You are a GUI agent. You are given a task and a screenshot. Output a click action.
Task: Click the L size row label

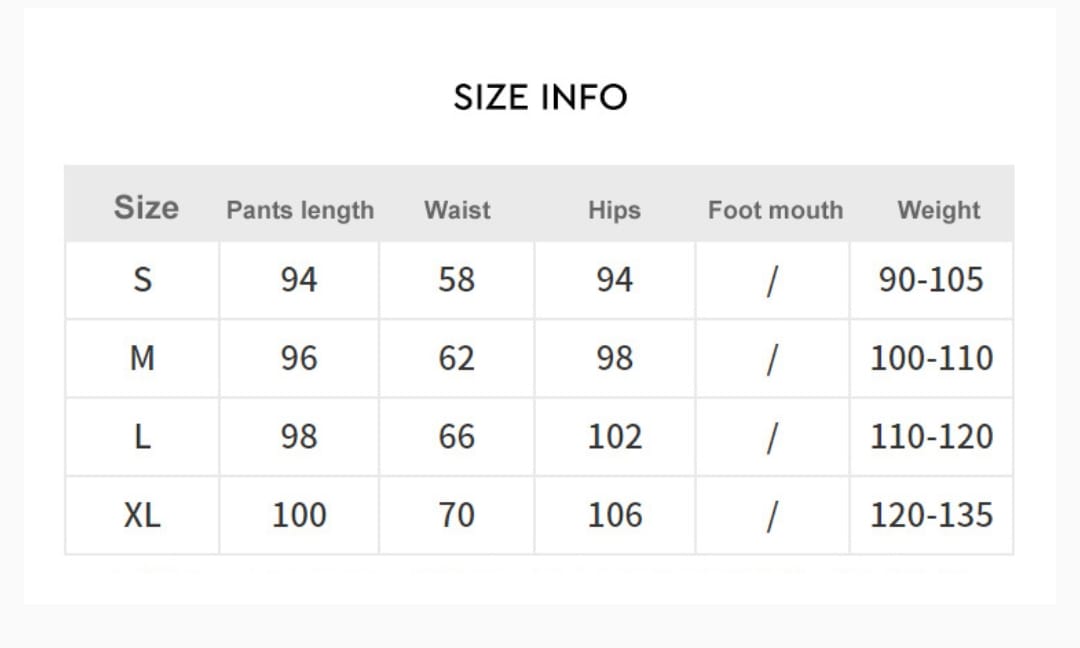point(143,437)
